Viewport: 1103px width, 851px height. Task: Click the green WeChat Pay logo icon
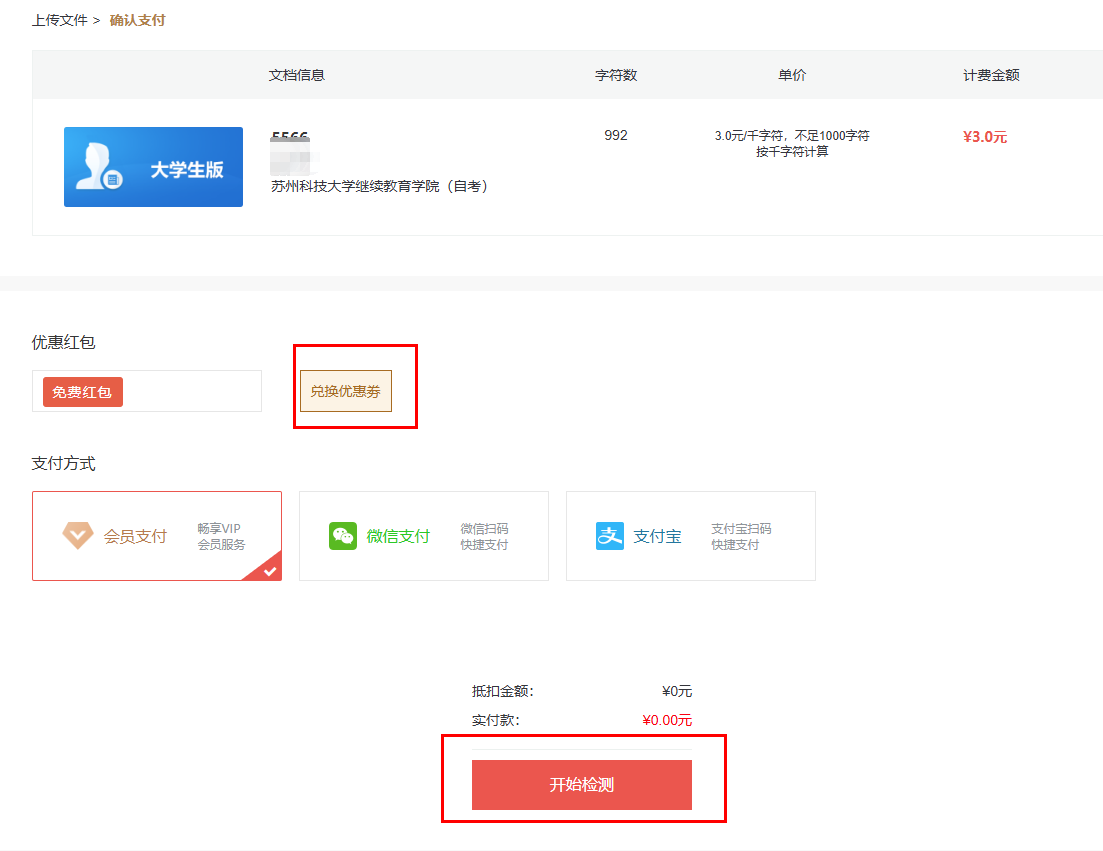tap(343, 536)
